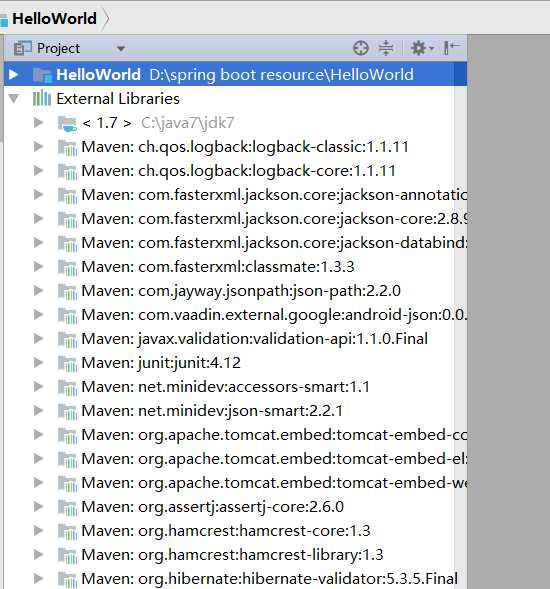Expand the HelloWorld project root node
Viewport: 550px width, 589px height.
click(14, 74)
